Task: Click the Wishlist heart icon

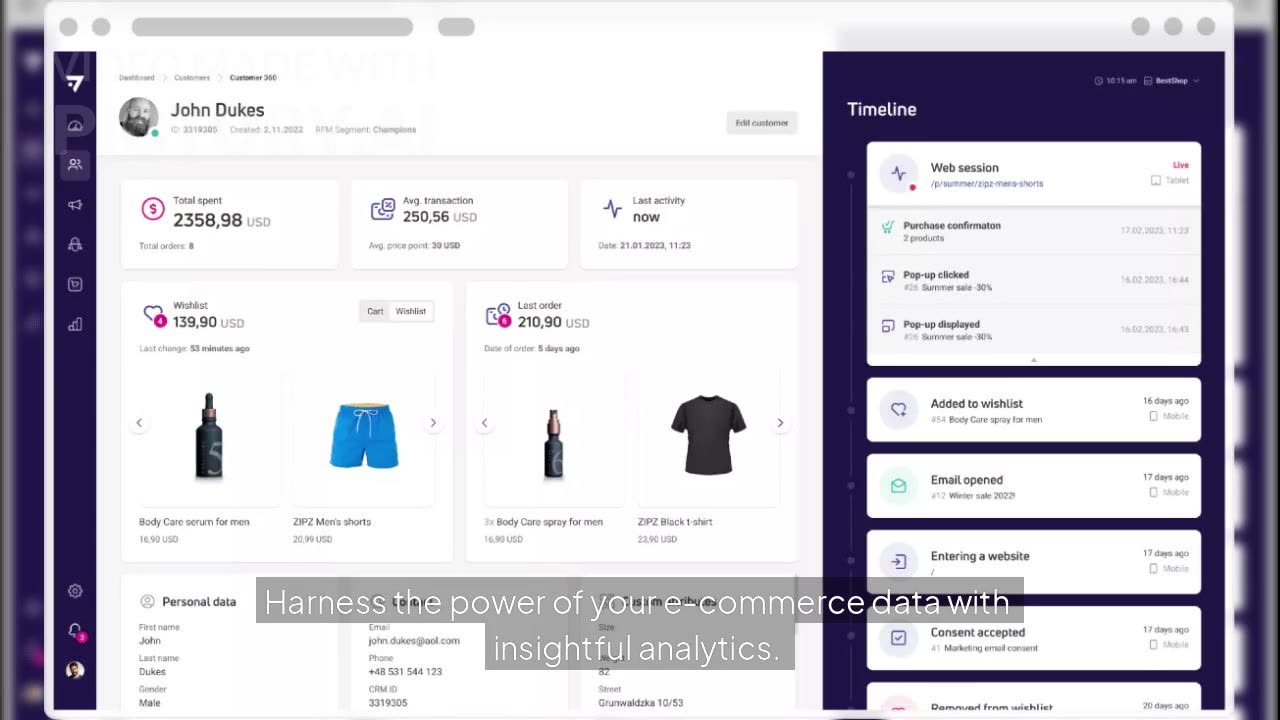Action: (153, 315)
